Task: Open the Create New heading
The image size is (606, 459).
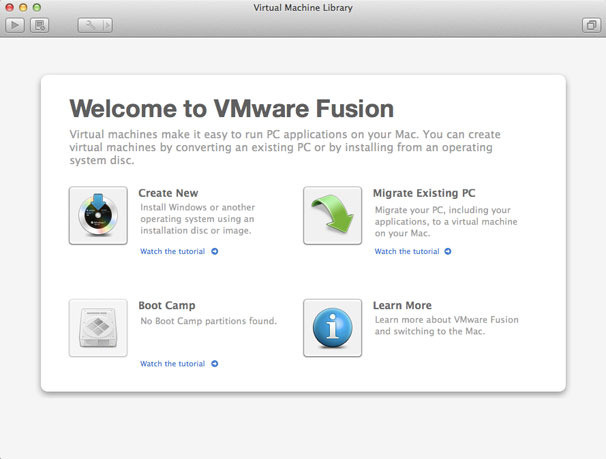Action: (168, 193)
